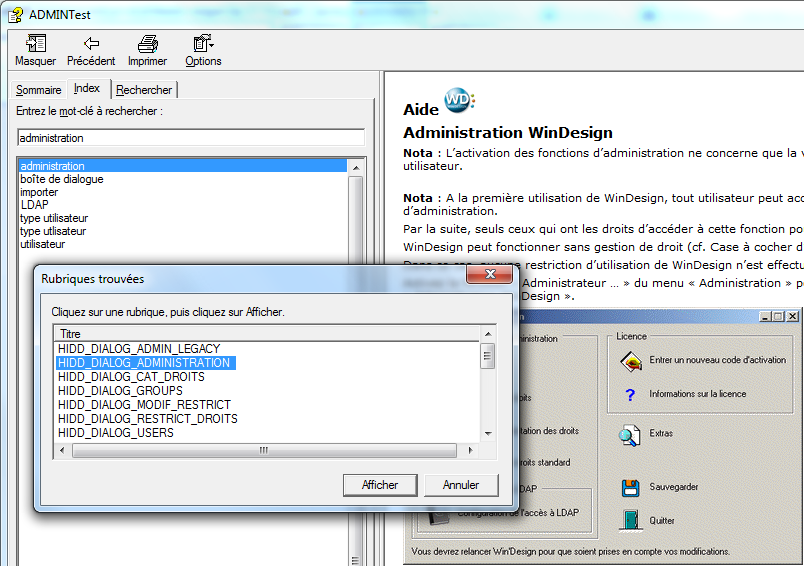
Task: Click the keyword search input field
Action: 191,138
